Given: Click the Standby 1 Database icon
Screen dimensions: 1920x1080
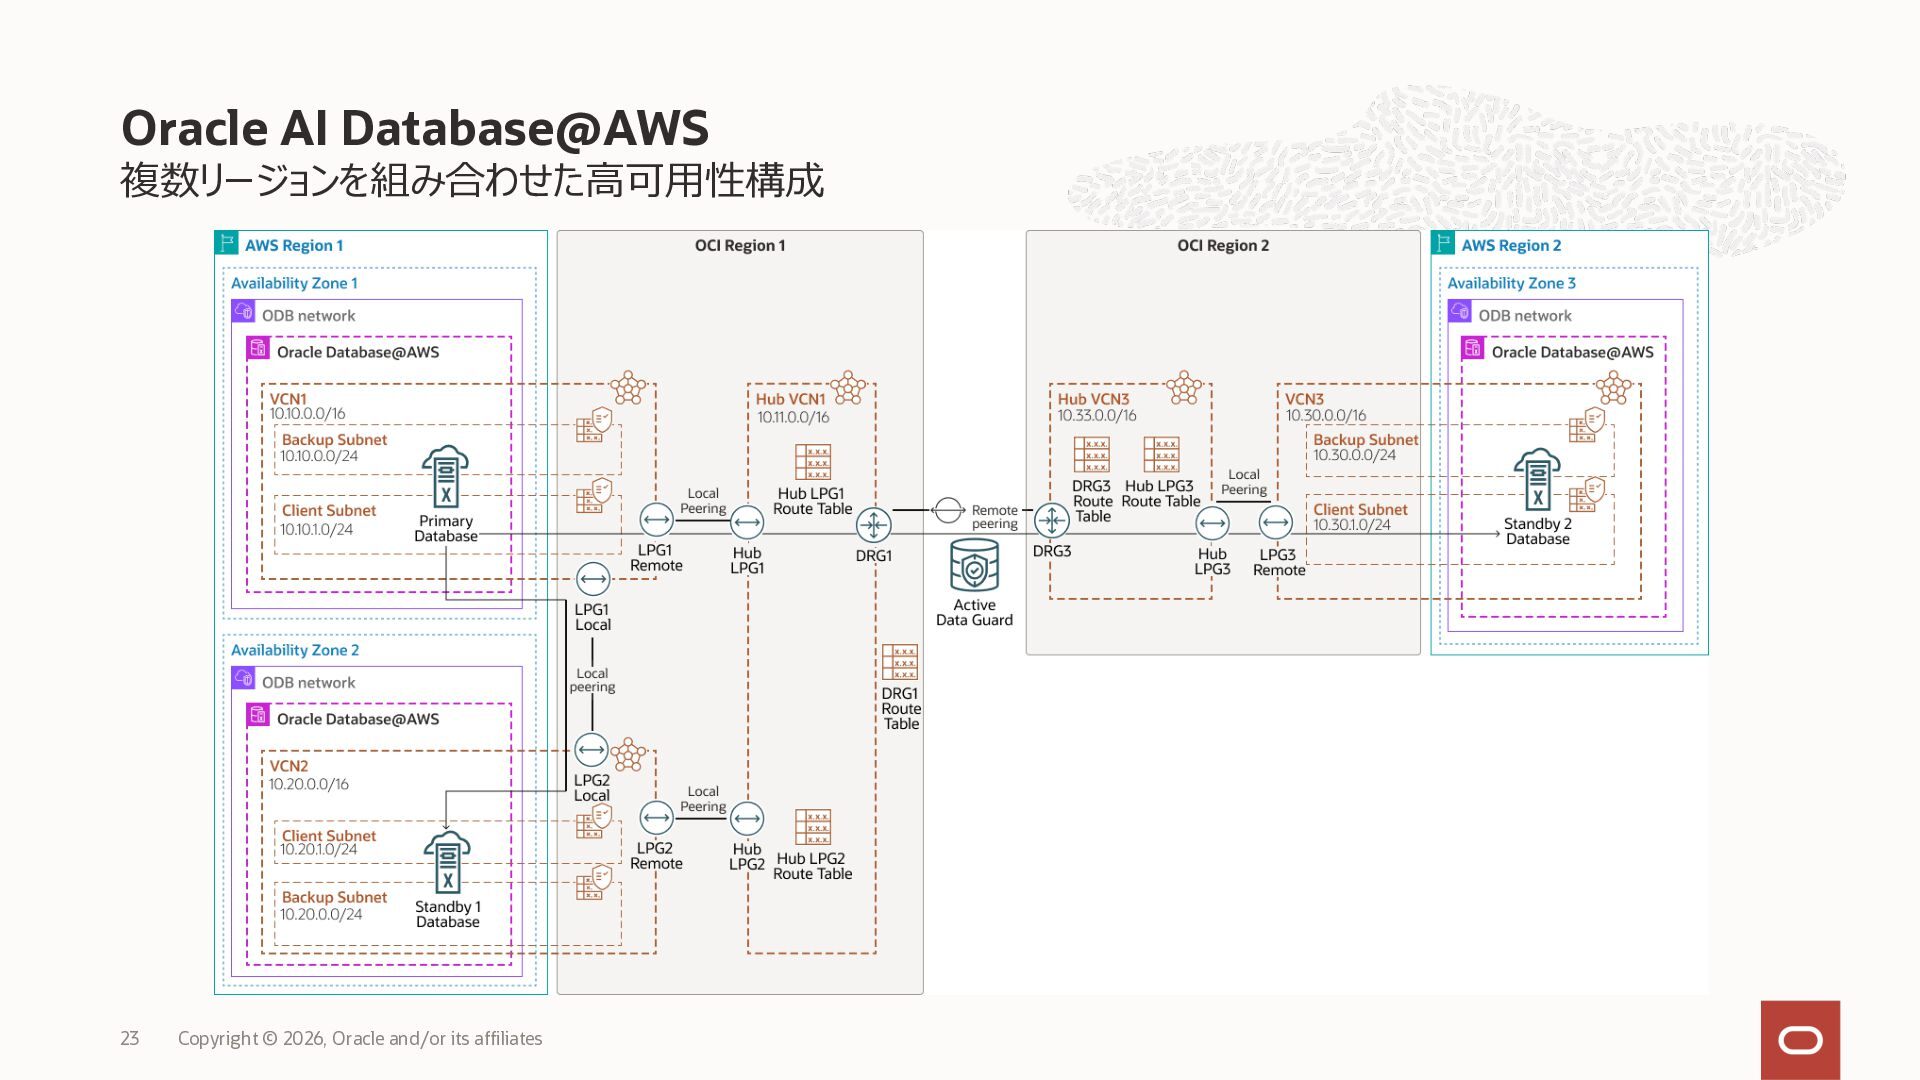Looking at the screenshot, I should [447, 862].
